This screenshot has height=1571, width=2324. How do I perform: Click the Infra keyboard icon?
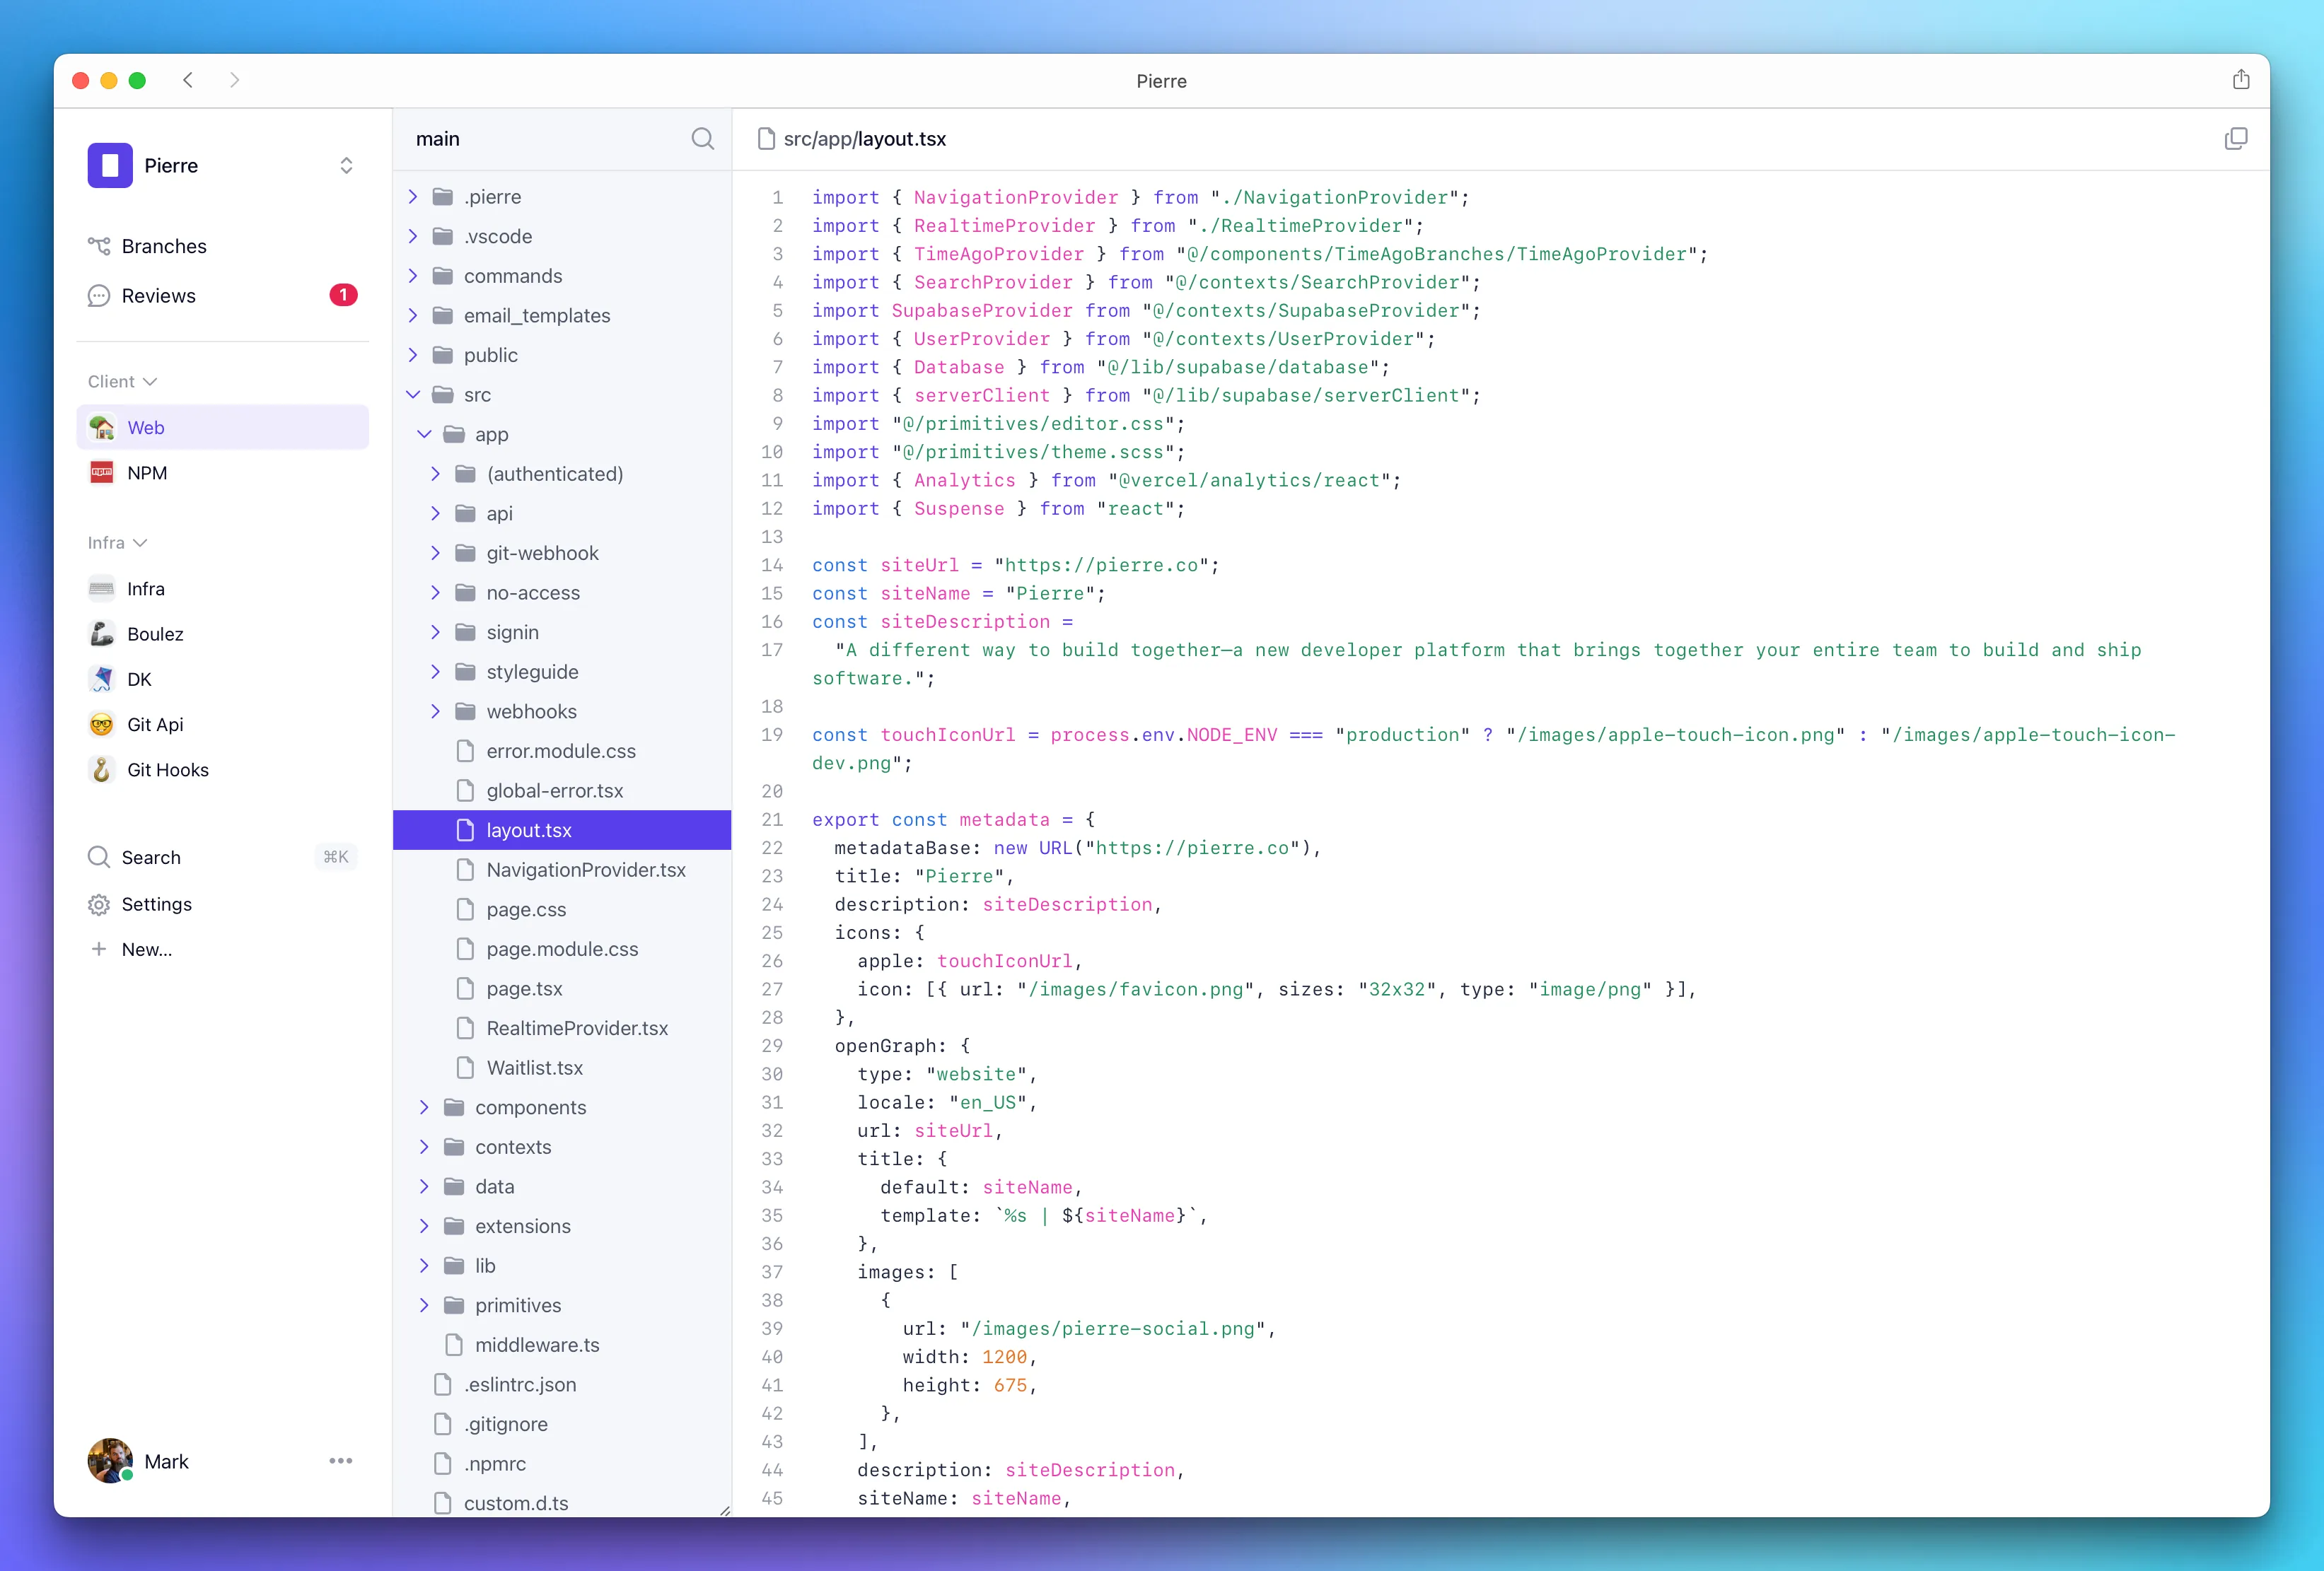click(102, 589)
